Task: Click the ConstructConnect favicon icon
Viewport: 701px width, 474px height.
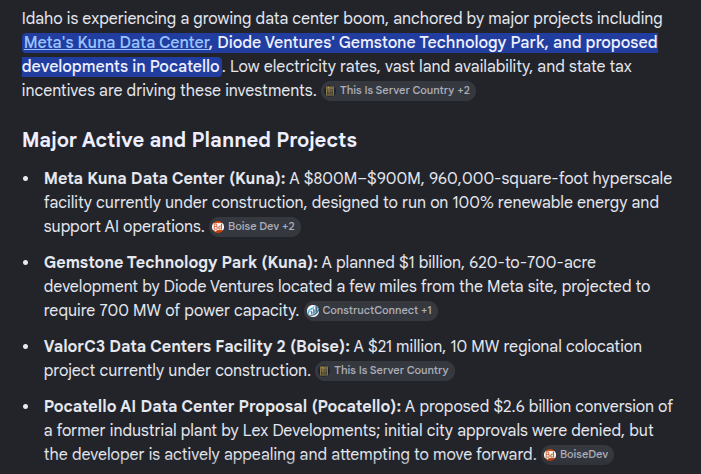Action: pos(313,311)
